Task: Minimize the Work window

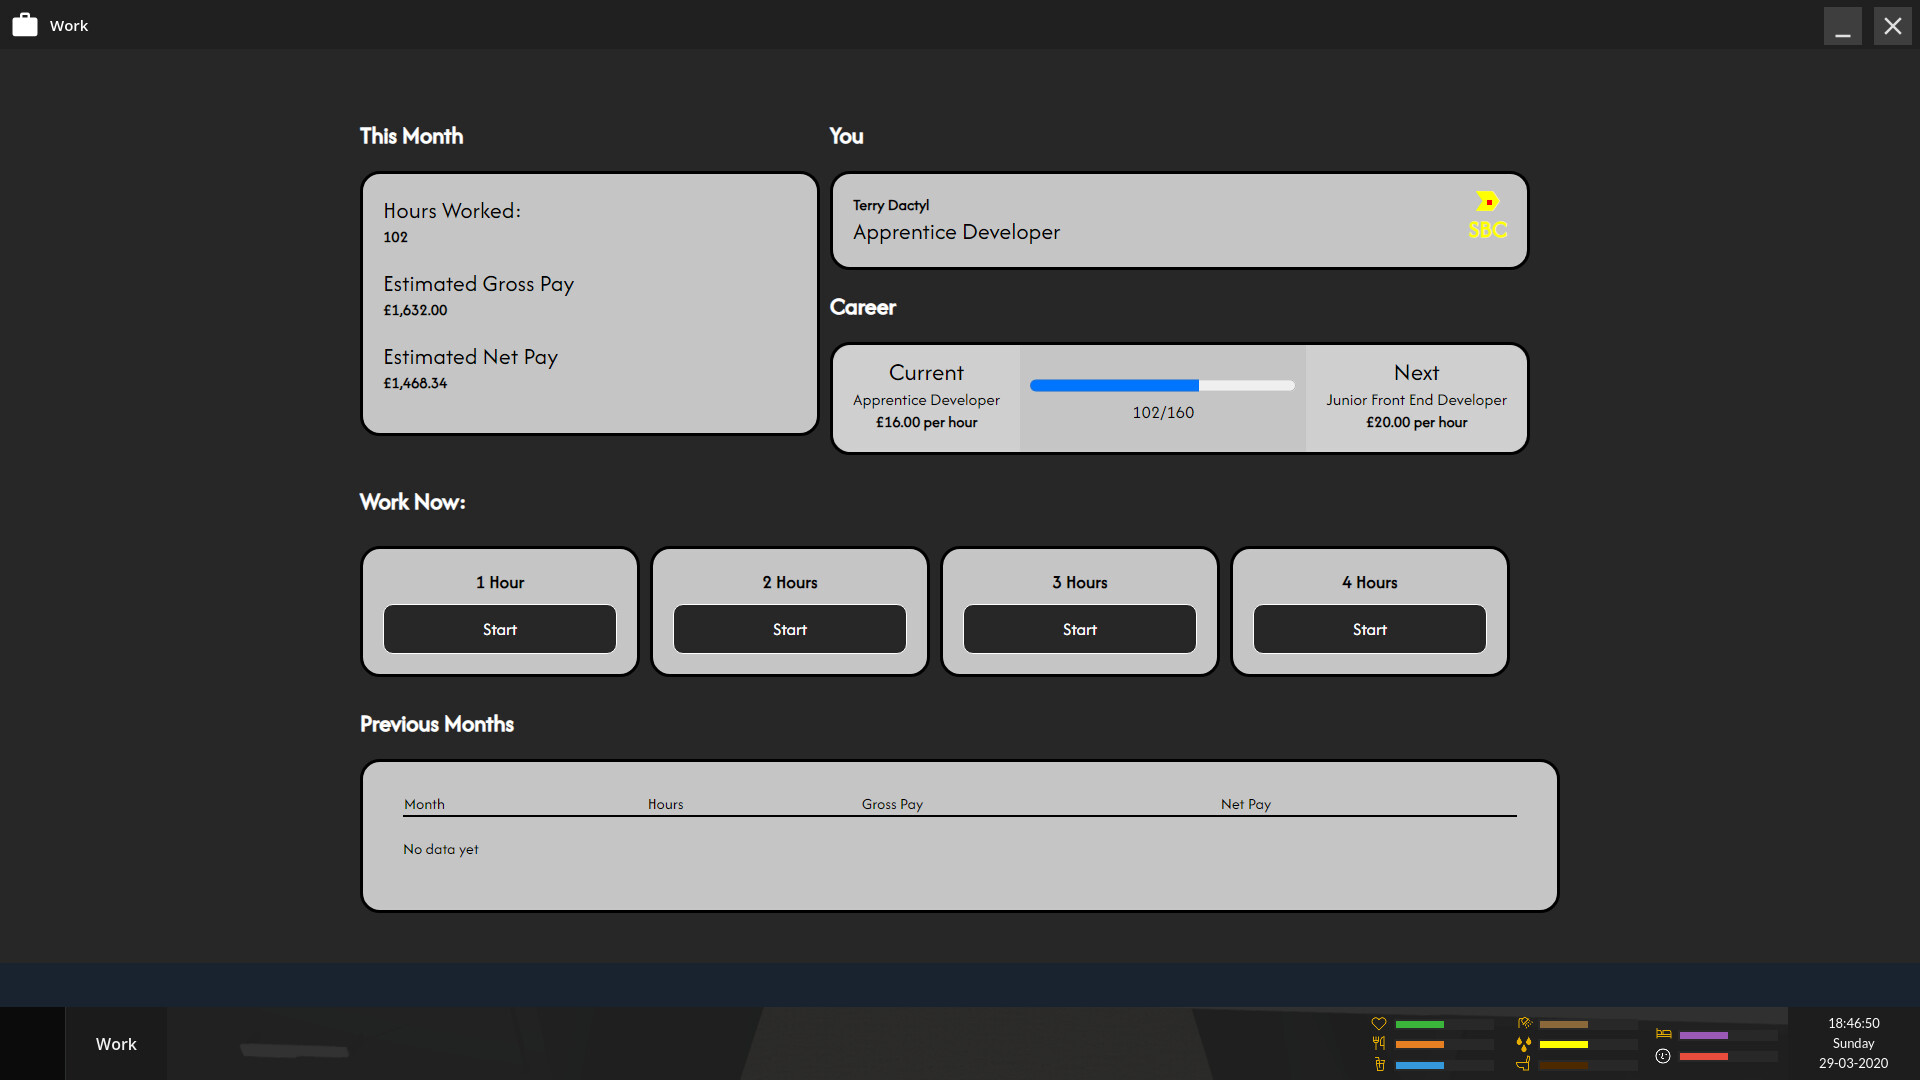Action: 1842,26
